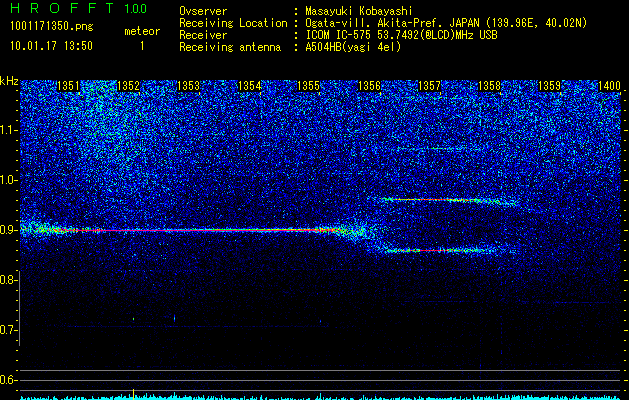Click the 1351 time marker

pyautogui.click(x=68, y=86)
